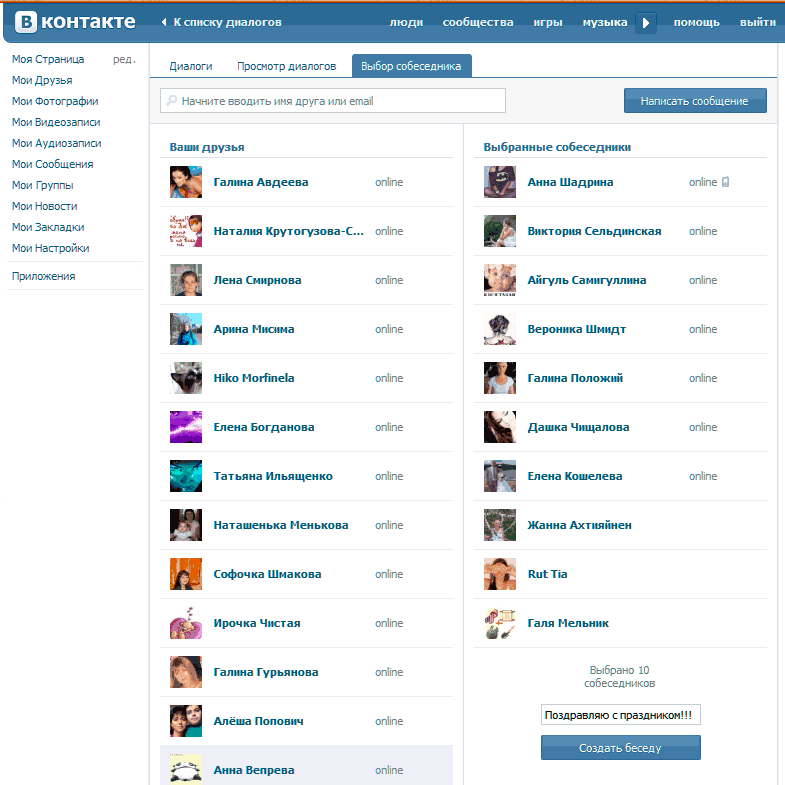Viewport: 785px width, 785px height.
Task: Click the Создать беседу button
Action: (x=620, y=748)
